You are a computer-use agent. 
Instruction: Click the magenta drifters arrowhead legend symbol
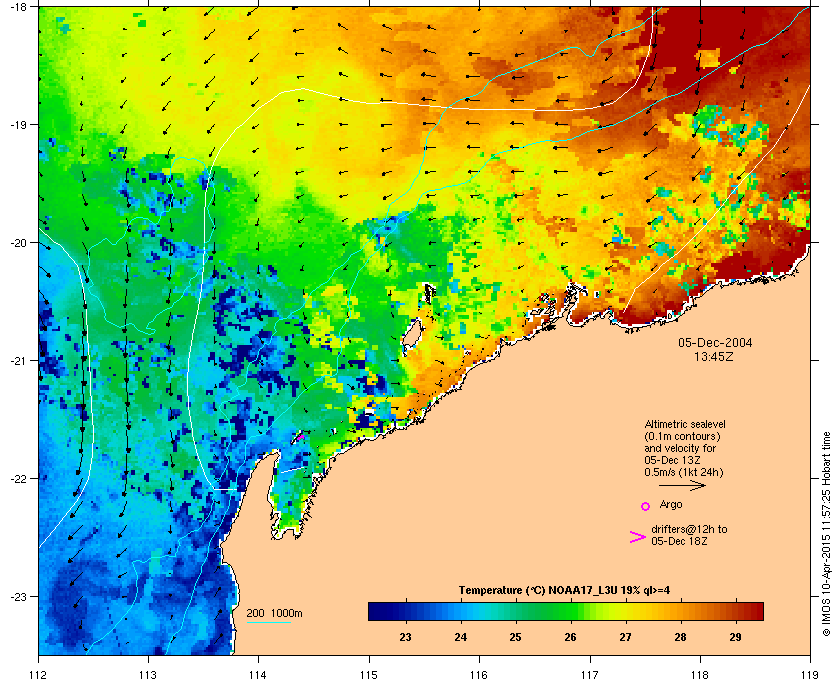pyautogui.click(x=638, y=537)
